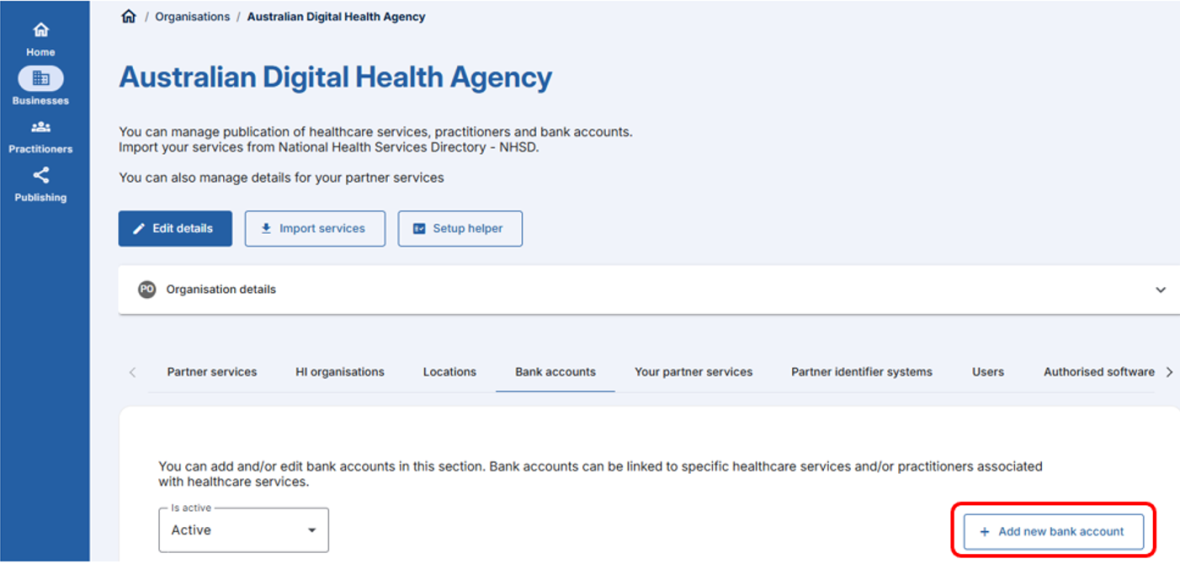Open the Authorised software tab
This screenshot has width=1180, height=564.
coord(1099,372)
